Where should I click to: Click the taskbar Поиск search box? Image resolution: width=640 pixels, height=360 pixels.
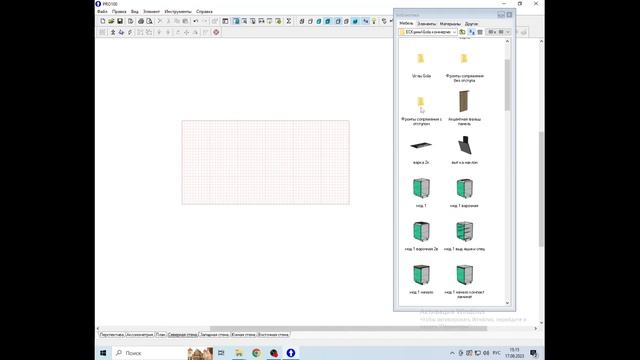click(x=149, y=353)
